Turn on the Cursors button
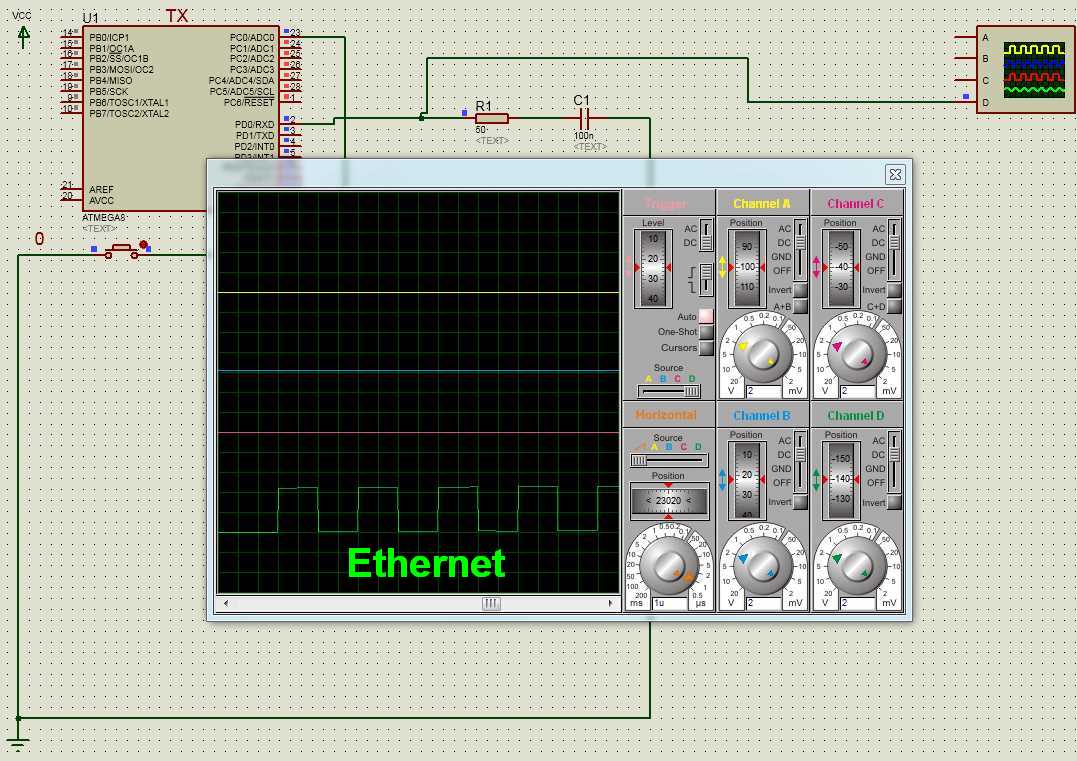 [x=705, y=348]
